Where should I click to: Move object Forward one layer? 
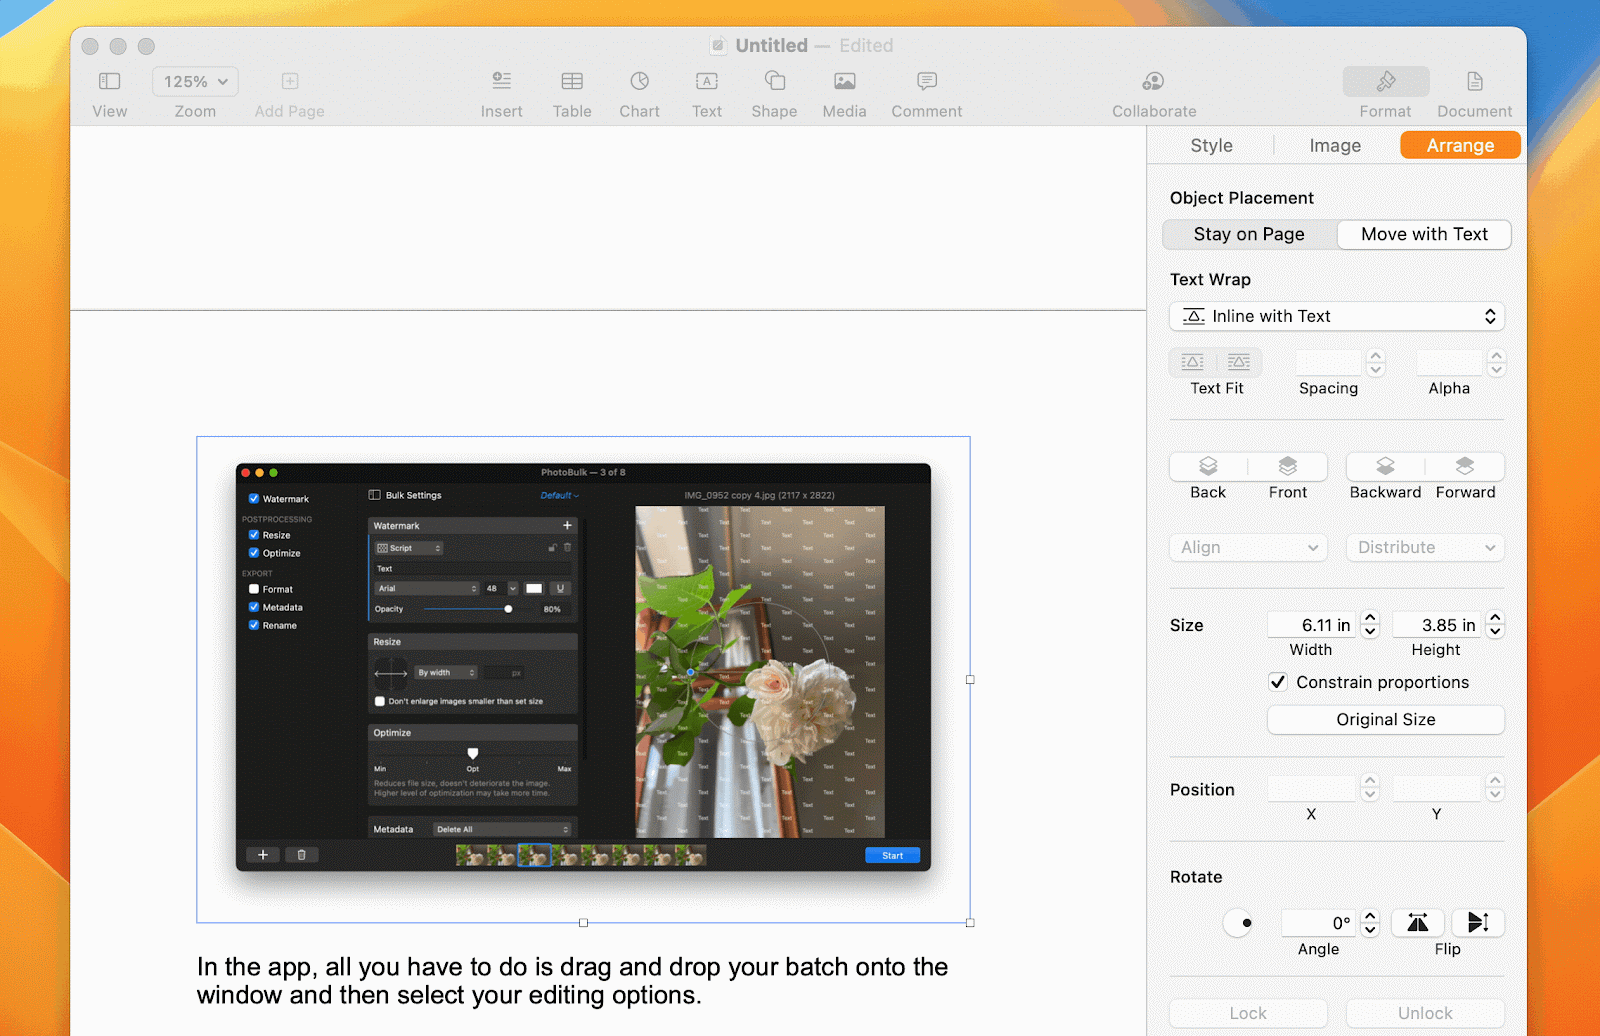pyautogui.click(x=1465, y=466)
